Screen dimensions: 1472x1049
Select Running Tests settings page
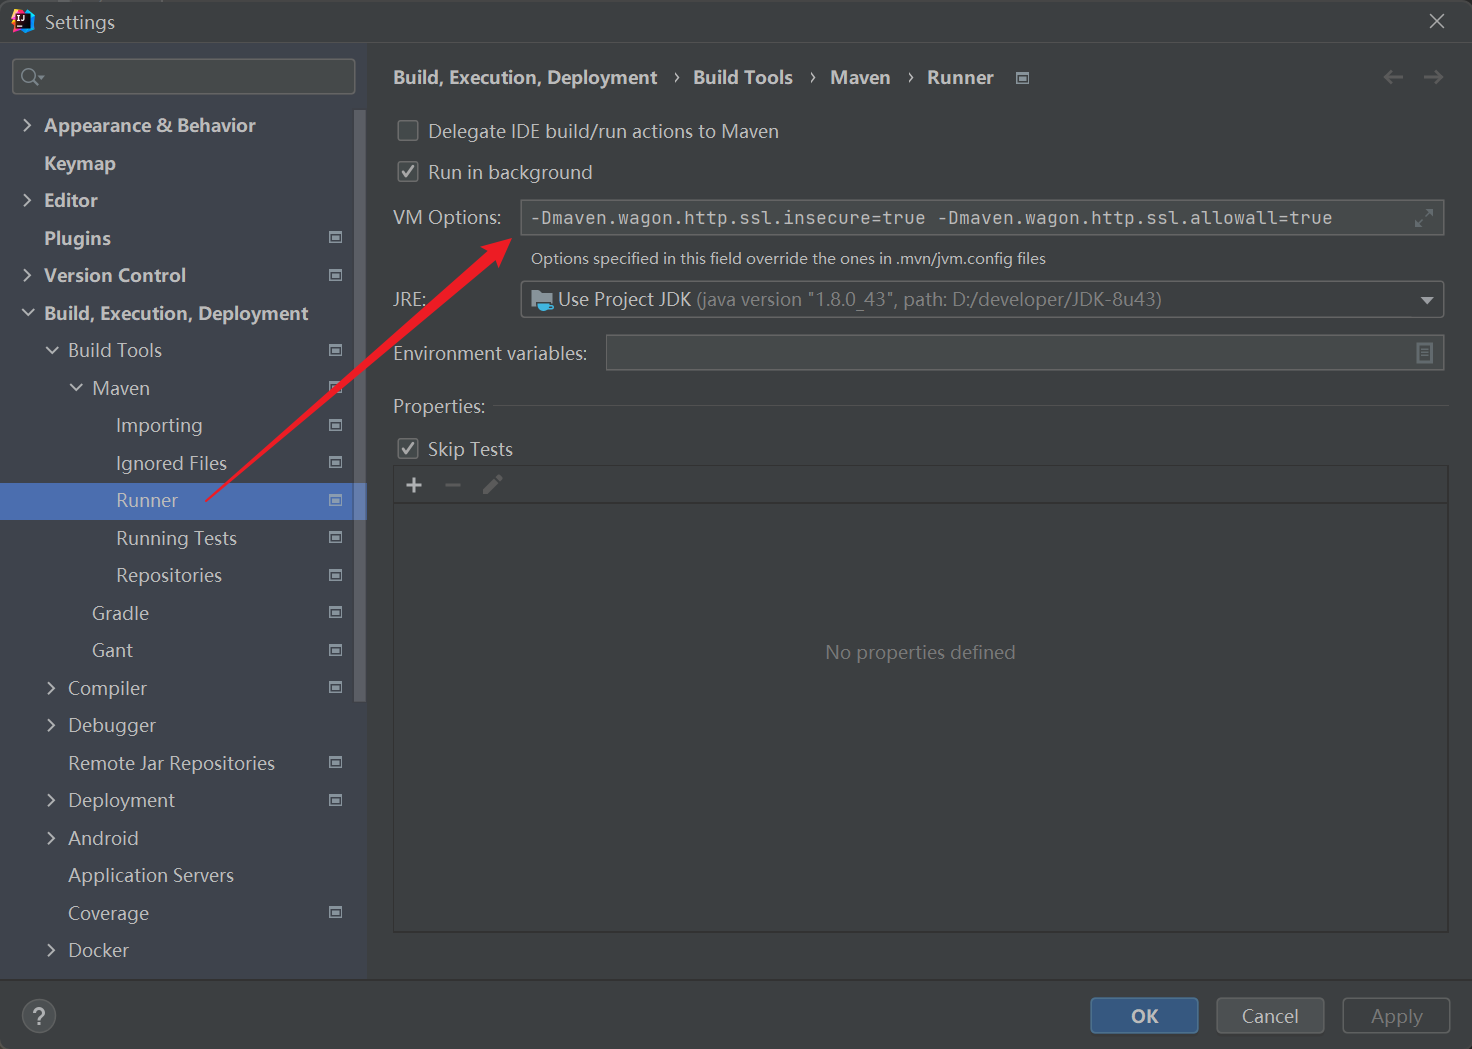(x=176, y=538)
